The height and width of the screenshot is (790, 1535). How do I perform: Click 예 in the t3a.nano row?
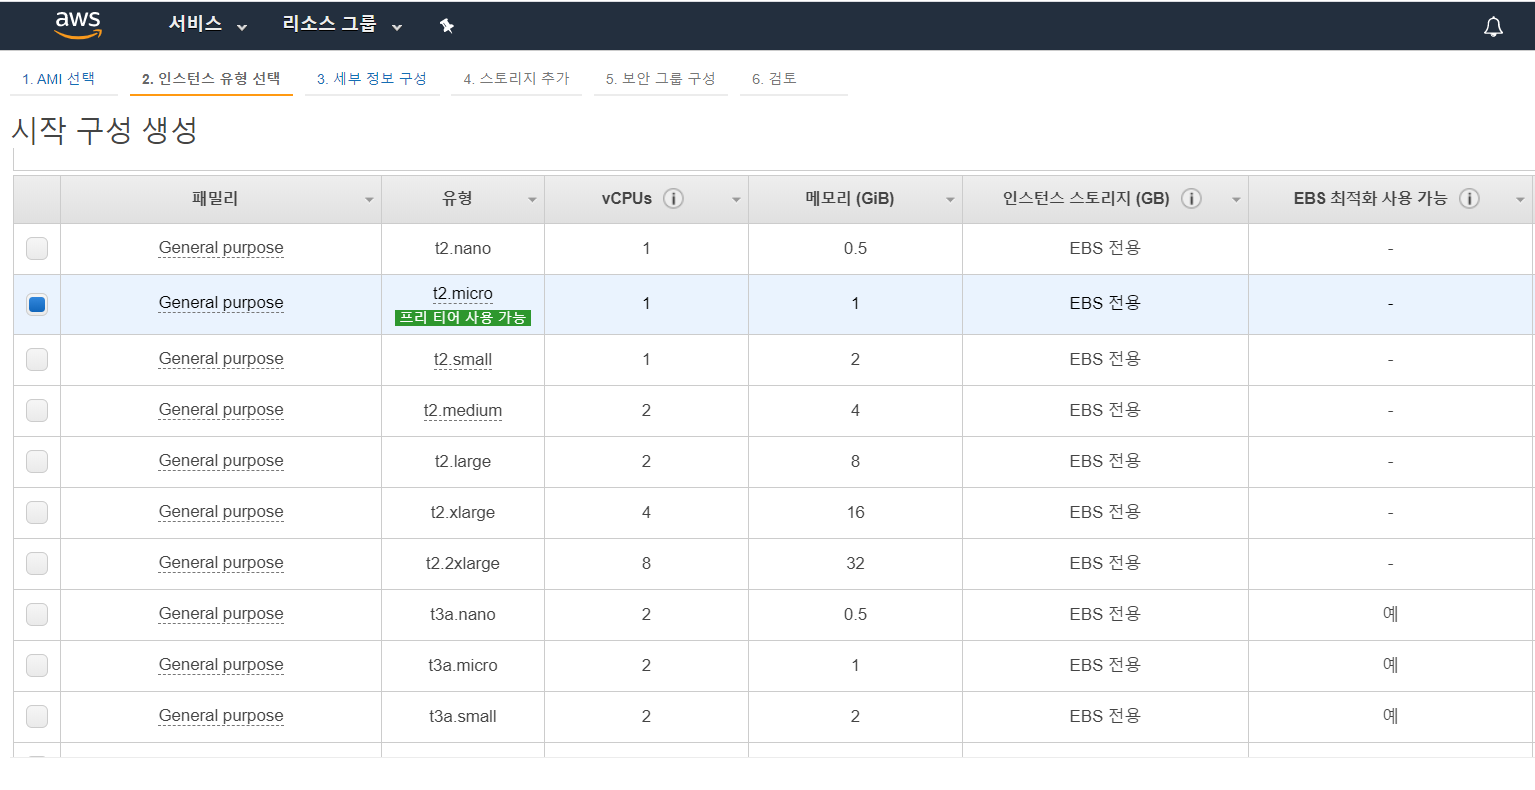click(1390, 614)
